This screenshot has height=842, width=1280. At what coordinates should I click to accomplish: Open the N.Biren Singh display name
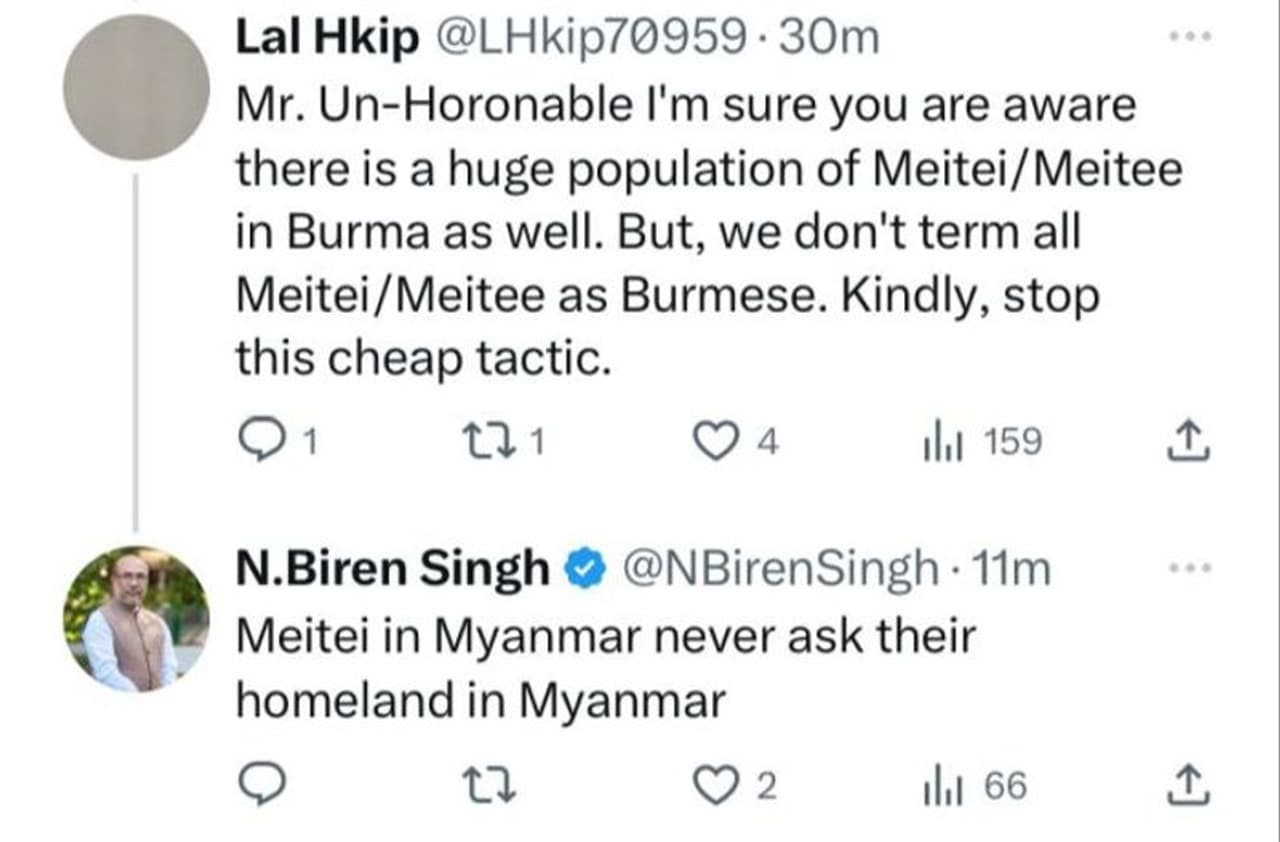click(392, 569)
